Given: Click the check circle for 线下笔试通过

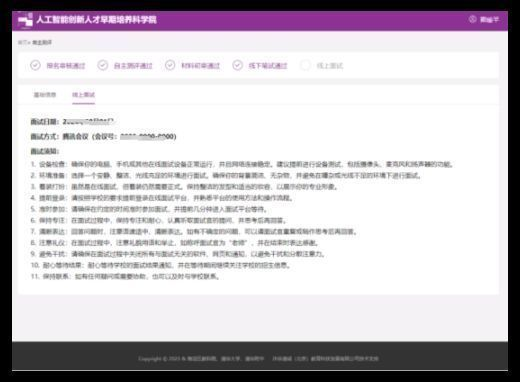Looking at the screenshot, I should (x=238, y=65).
